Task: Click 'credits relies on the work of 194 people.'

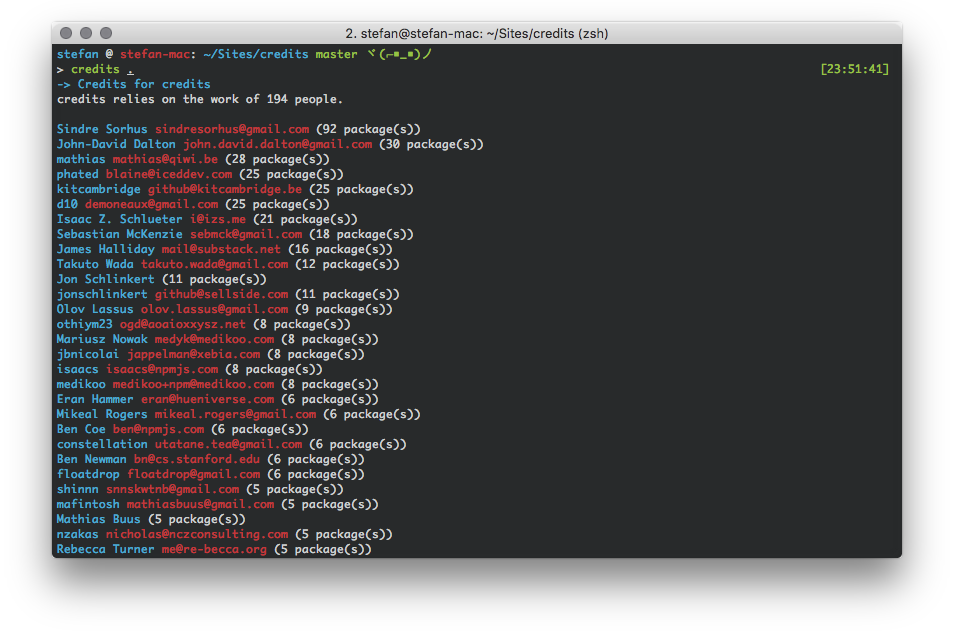Action: point(200,99)
